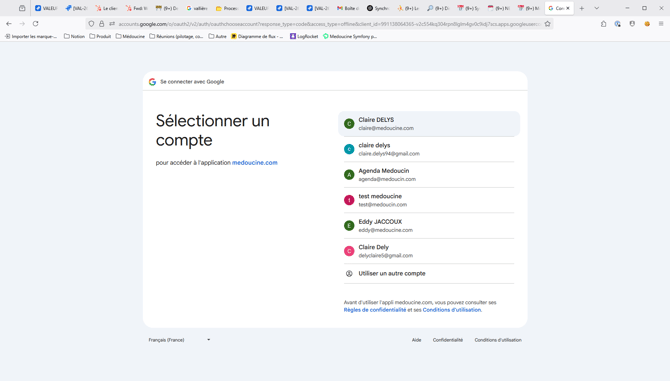The image size is (670, 381).
Task: Close the current Google sign-in tab
Action: pos(568,8)
